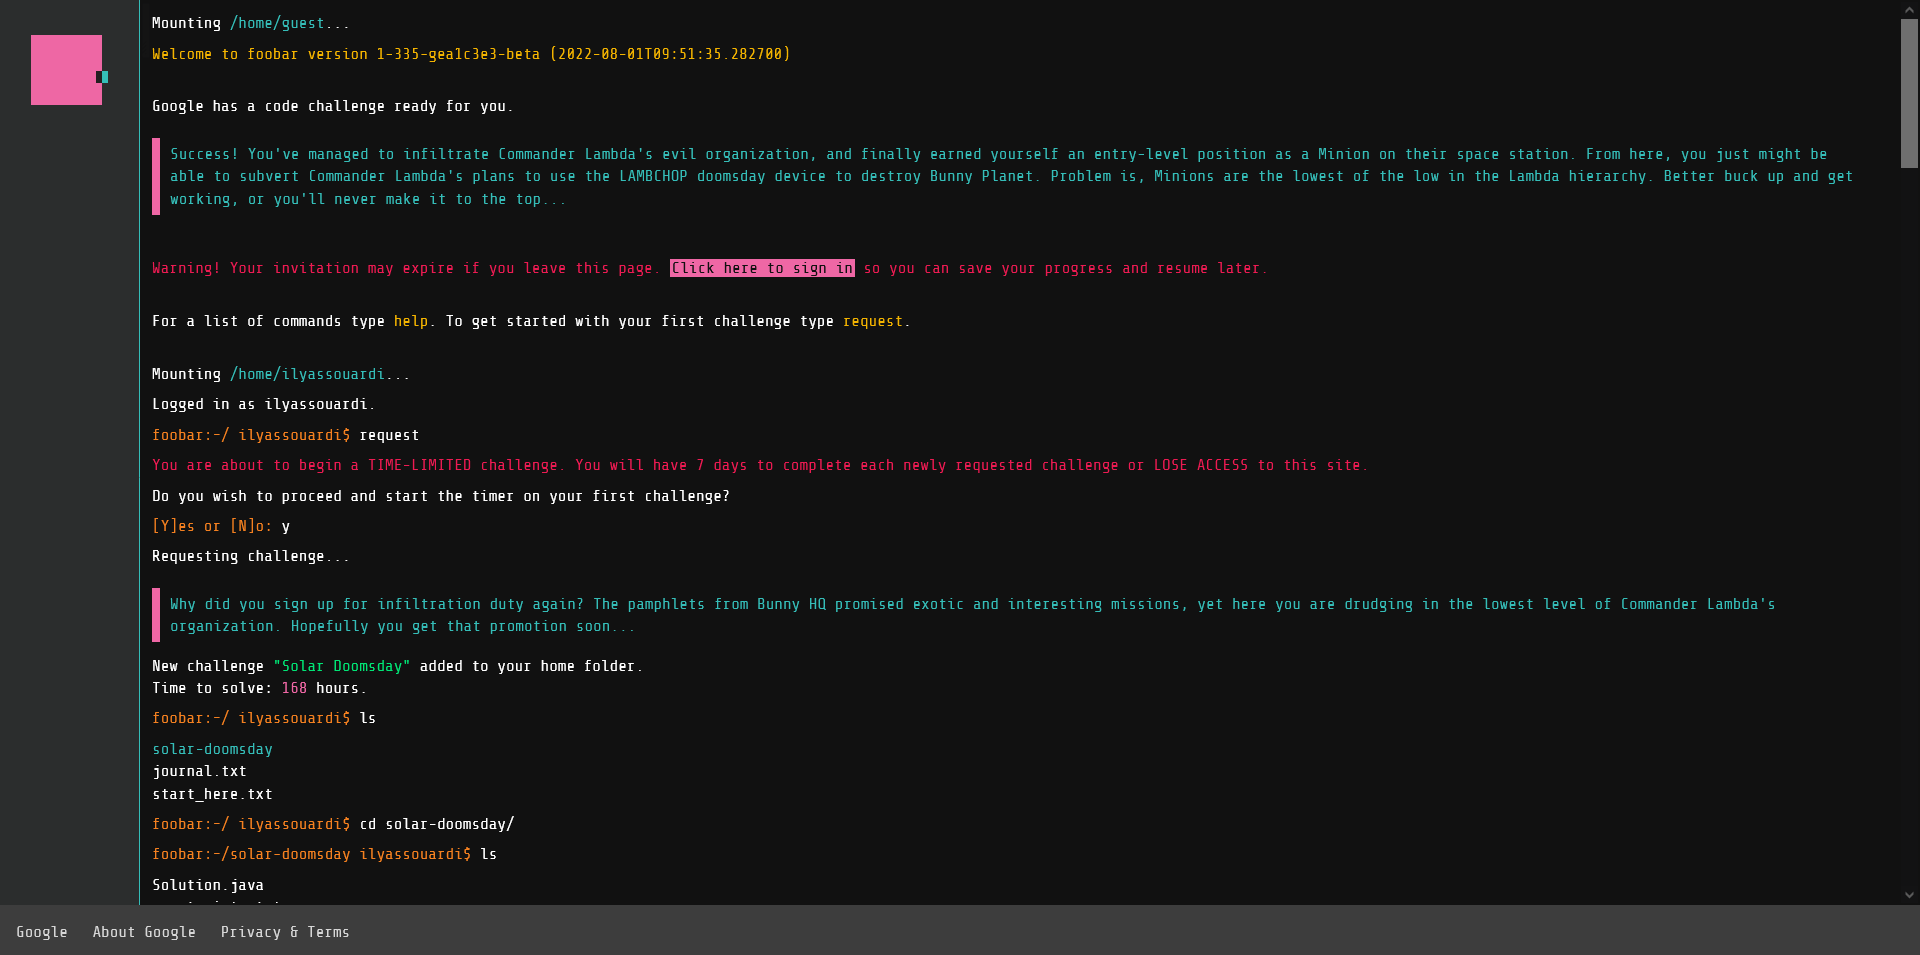The height and width of the screenshot is (955, 1920).
Task: Click the 'Why did you sign up' paragraph
Action: pos(972,615)
